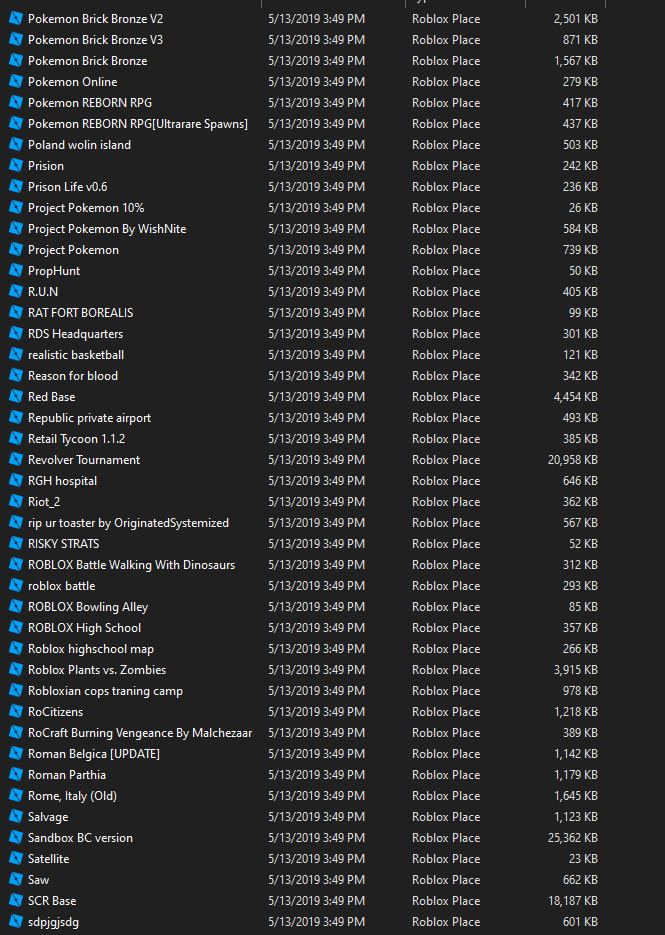Click the Roblox icon next to R.U.N
The height and width of the screenshot is (935, 665).
coord(16,292)
